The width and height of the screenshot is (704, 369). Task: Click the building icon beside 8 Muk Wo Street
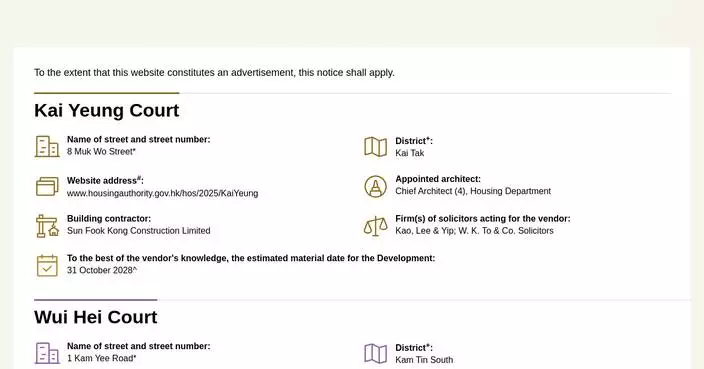(x=47, y=146)
